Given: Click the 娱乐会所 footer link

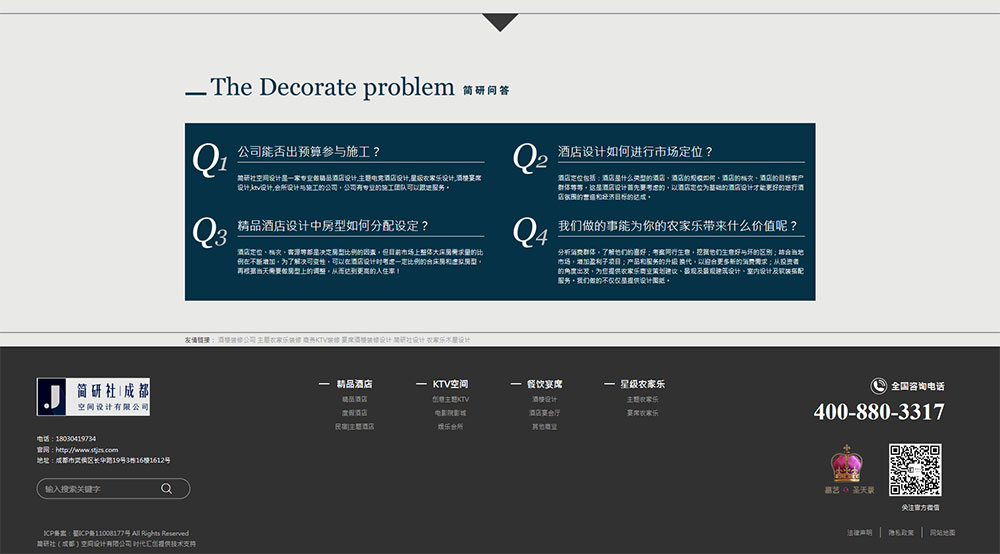Looking at the screenshot, I should [x=450, y=426].
